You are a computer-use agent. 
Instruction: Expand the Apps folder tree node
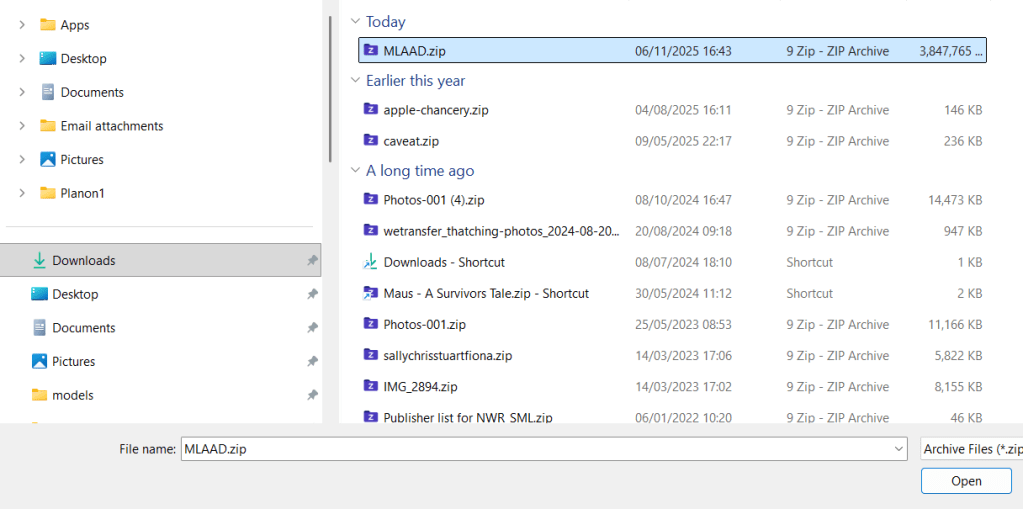[x=22, y=25]
